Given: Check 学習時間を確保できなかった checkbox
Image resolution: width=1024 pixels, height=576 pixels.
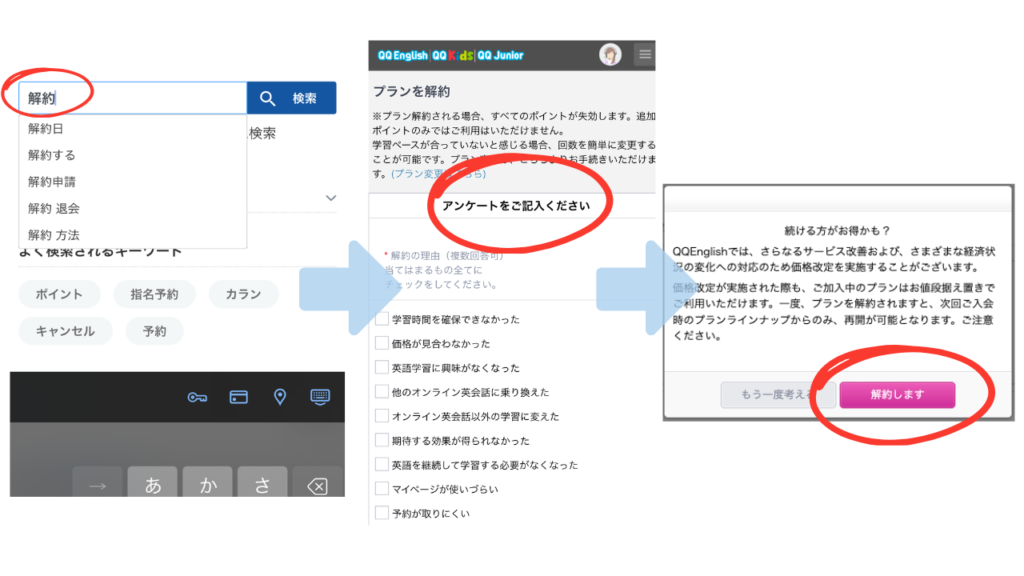Looking at the screenshot, I should [x=381, y=319].
